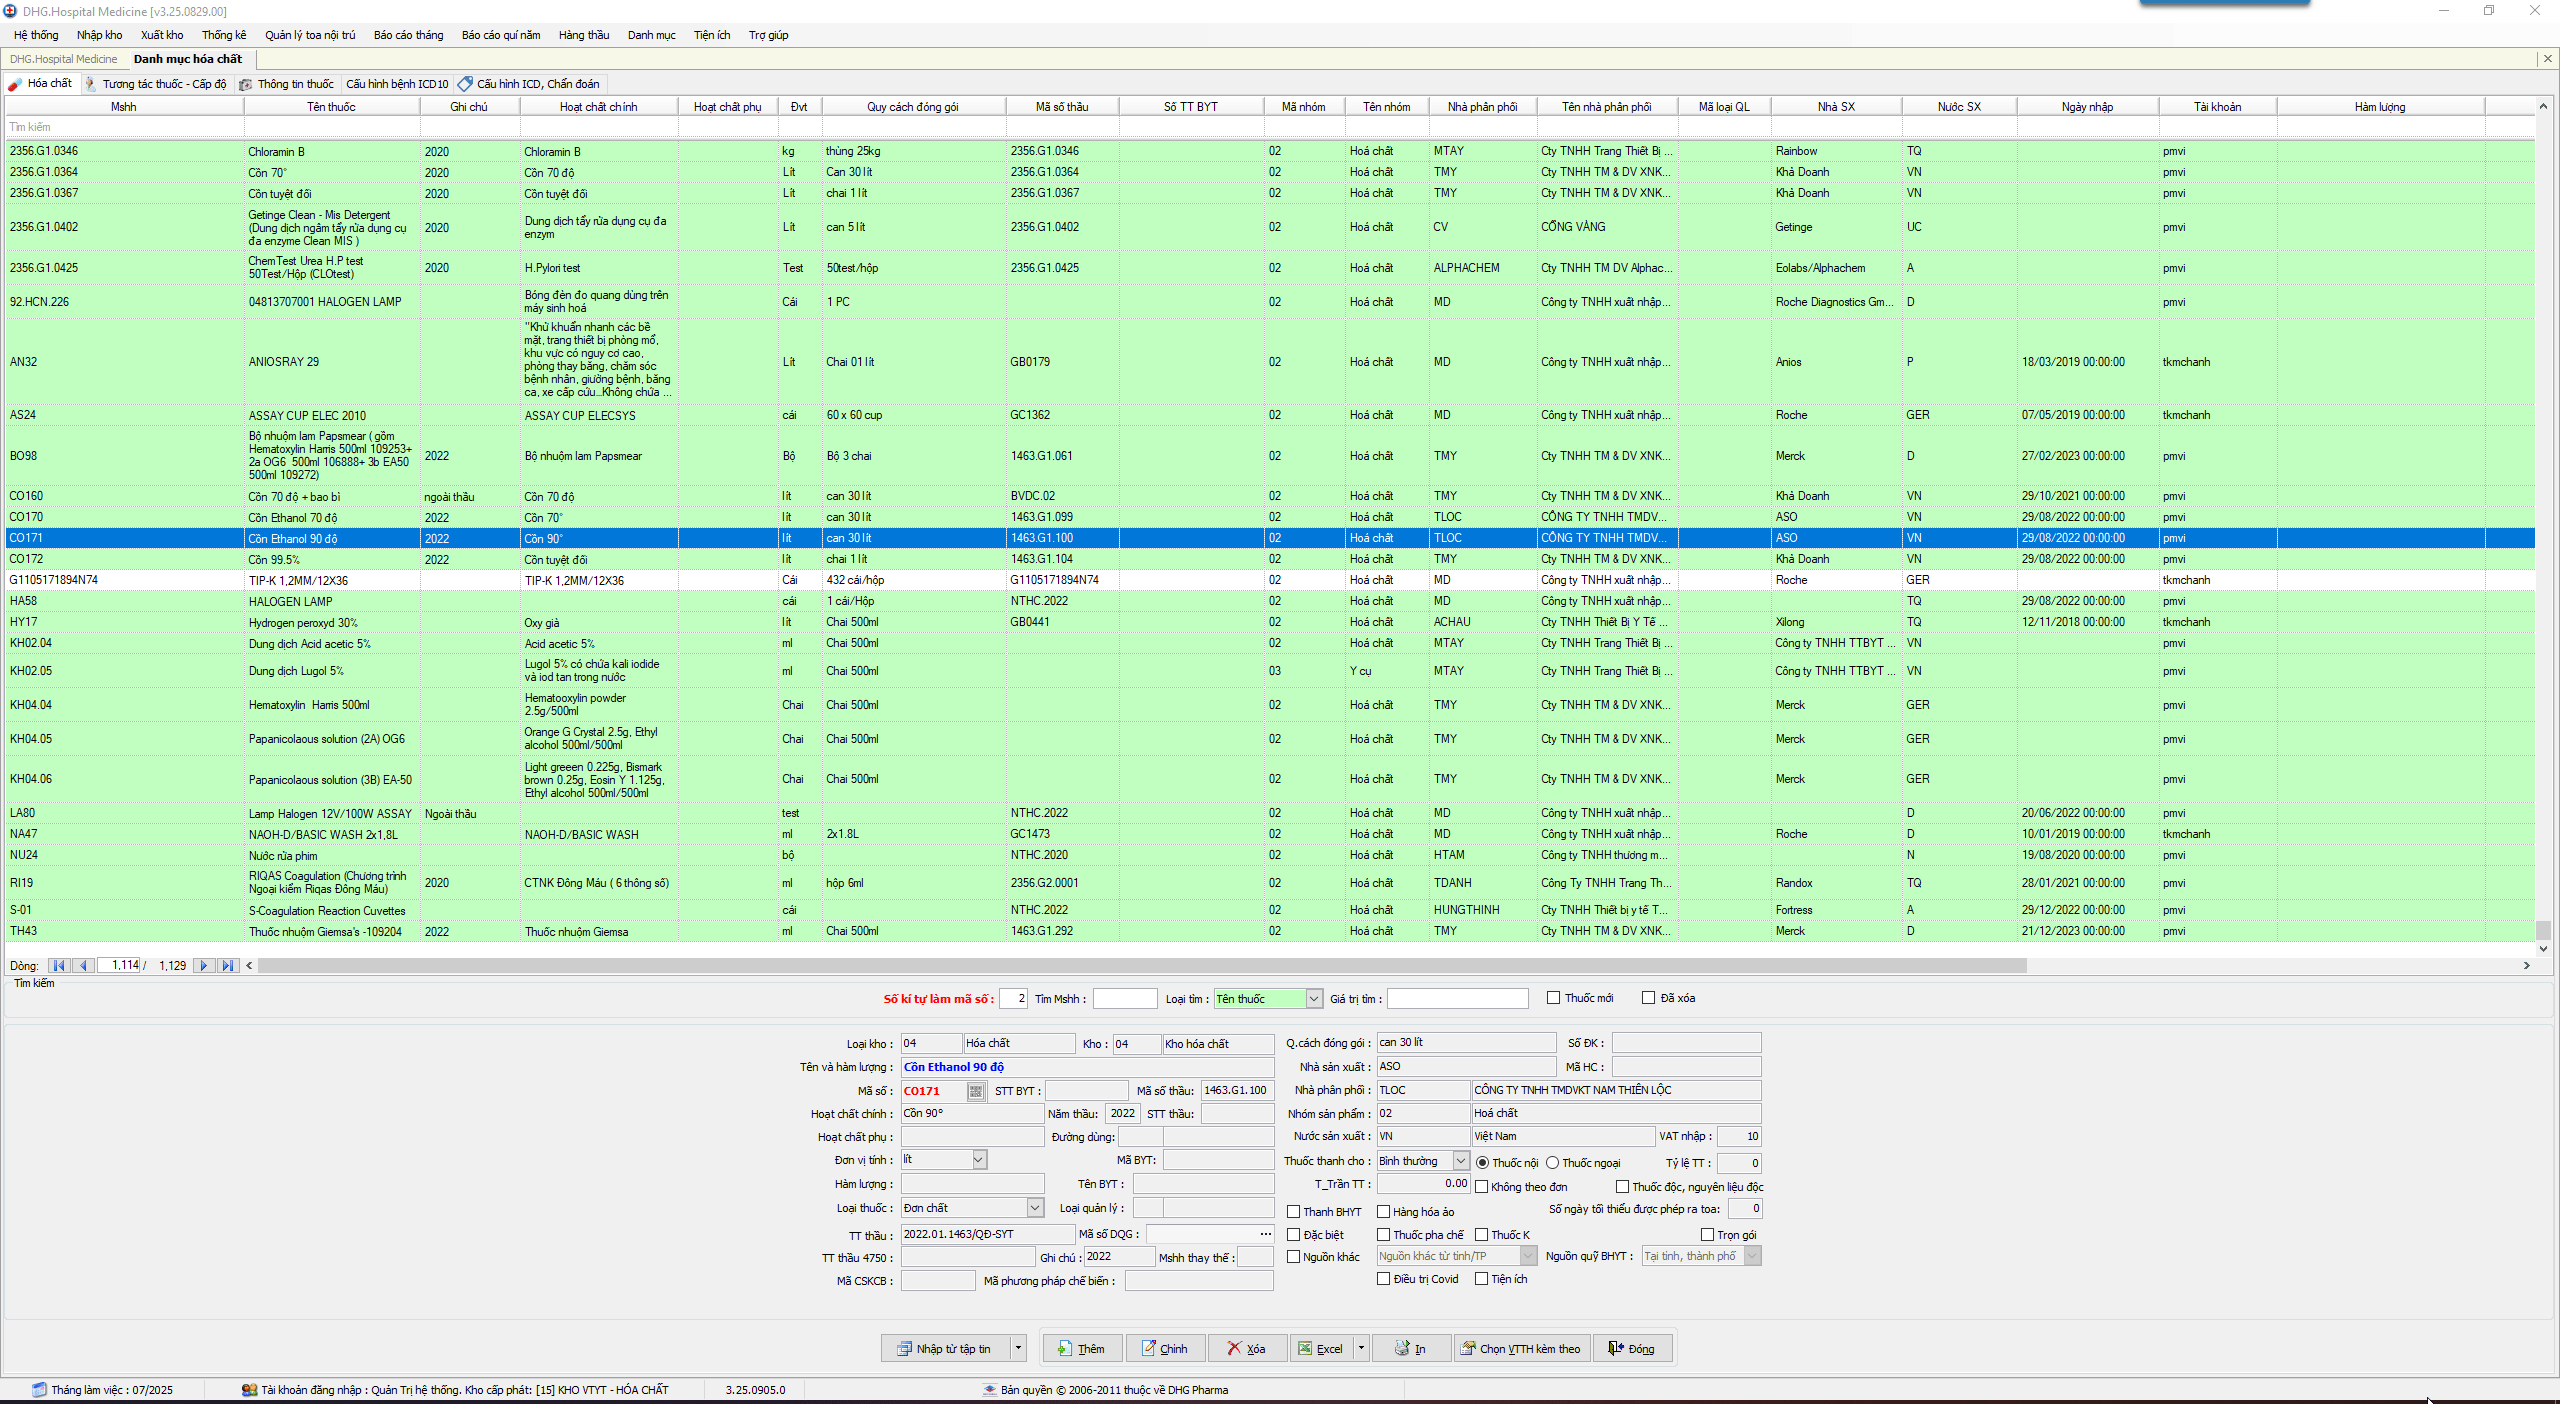Switch to Thông tin thuốc tab
The width and height of the screenshot is (2560, 1404).
(x=294, y=84)
